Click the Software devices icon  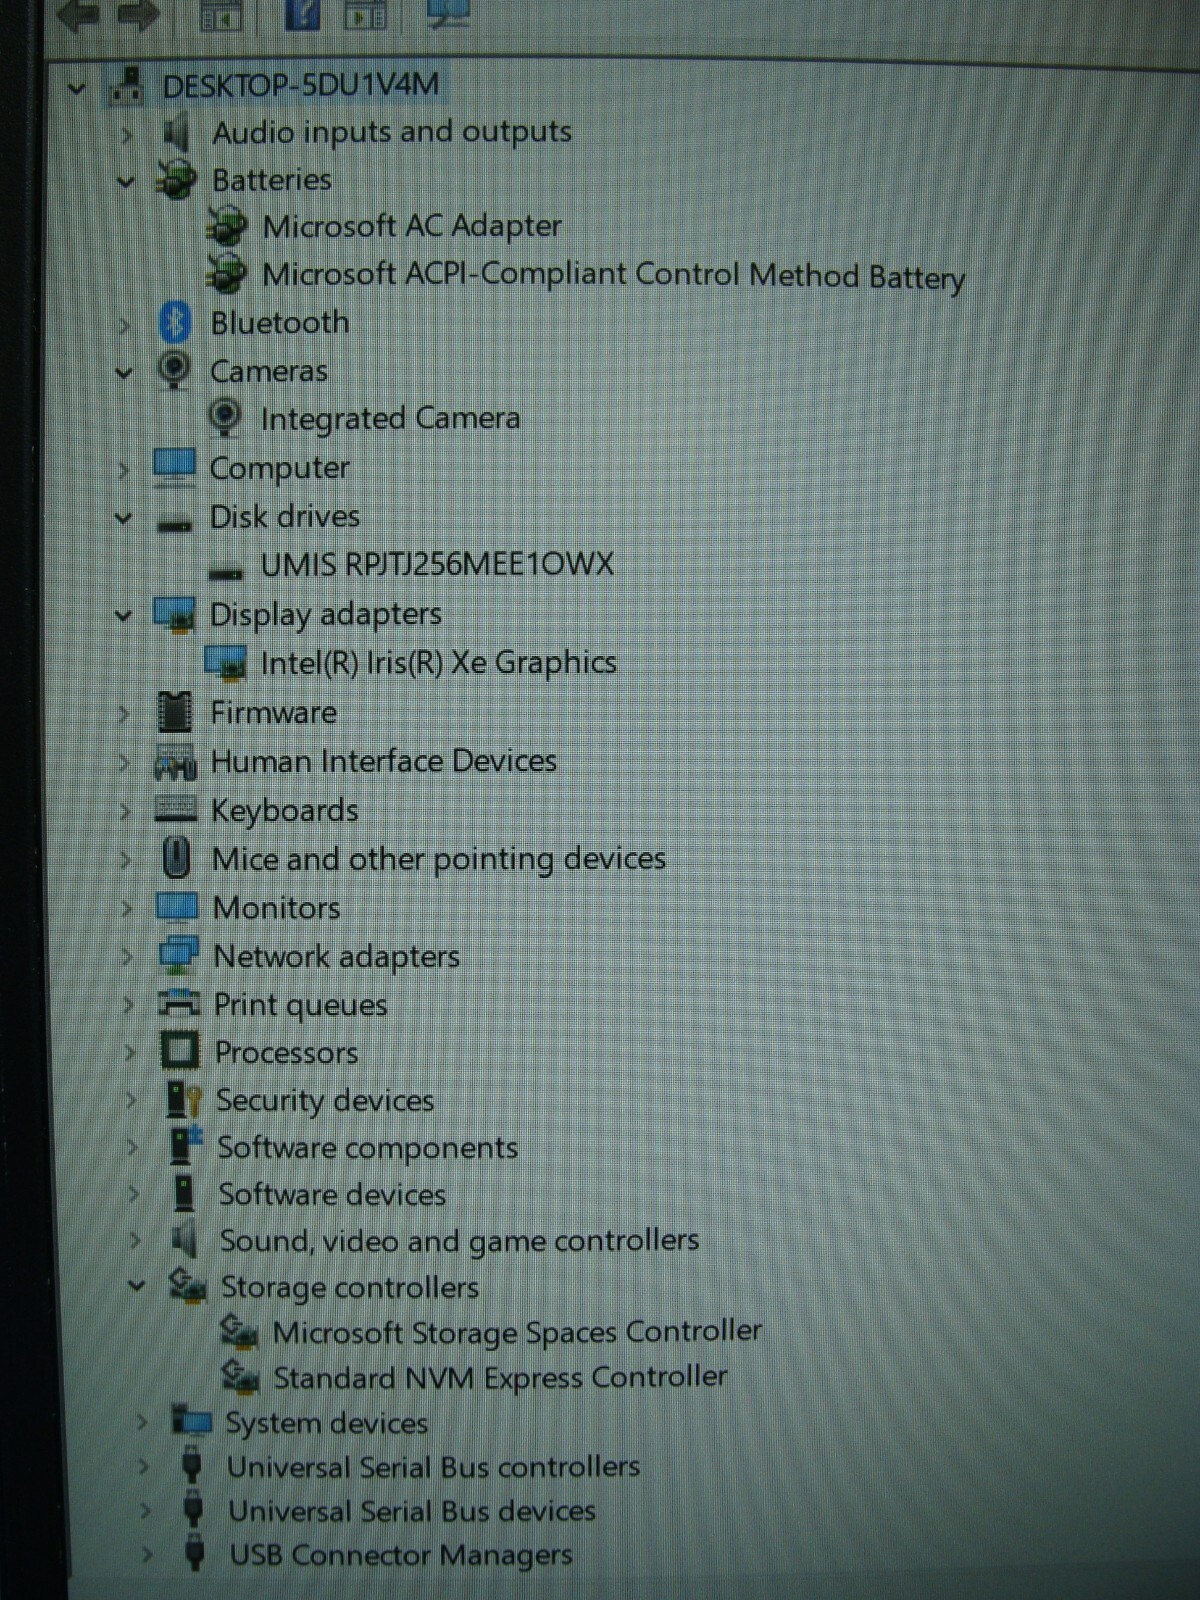click(x=185, y=1193)
